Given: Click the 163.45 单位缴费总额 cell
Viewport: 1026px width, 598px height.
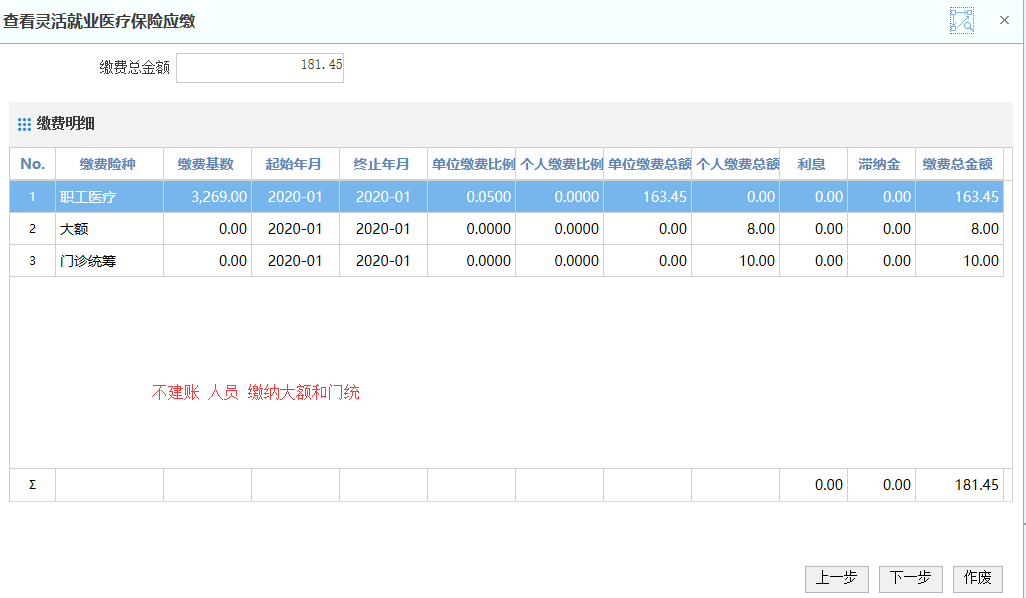Looking at the screenshot, I should point(647,196).
